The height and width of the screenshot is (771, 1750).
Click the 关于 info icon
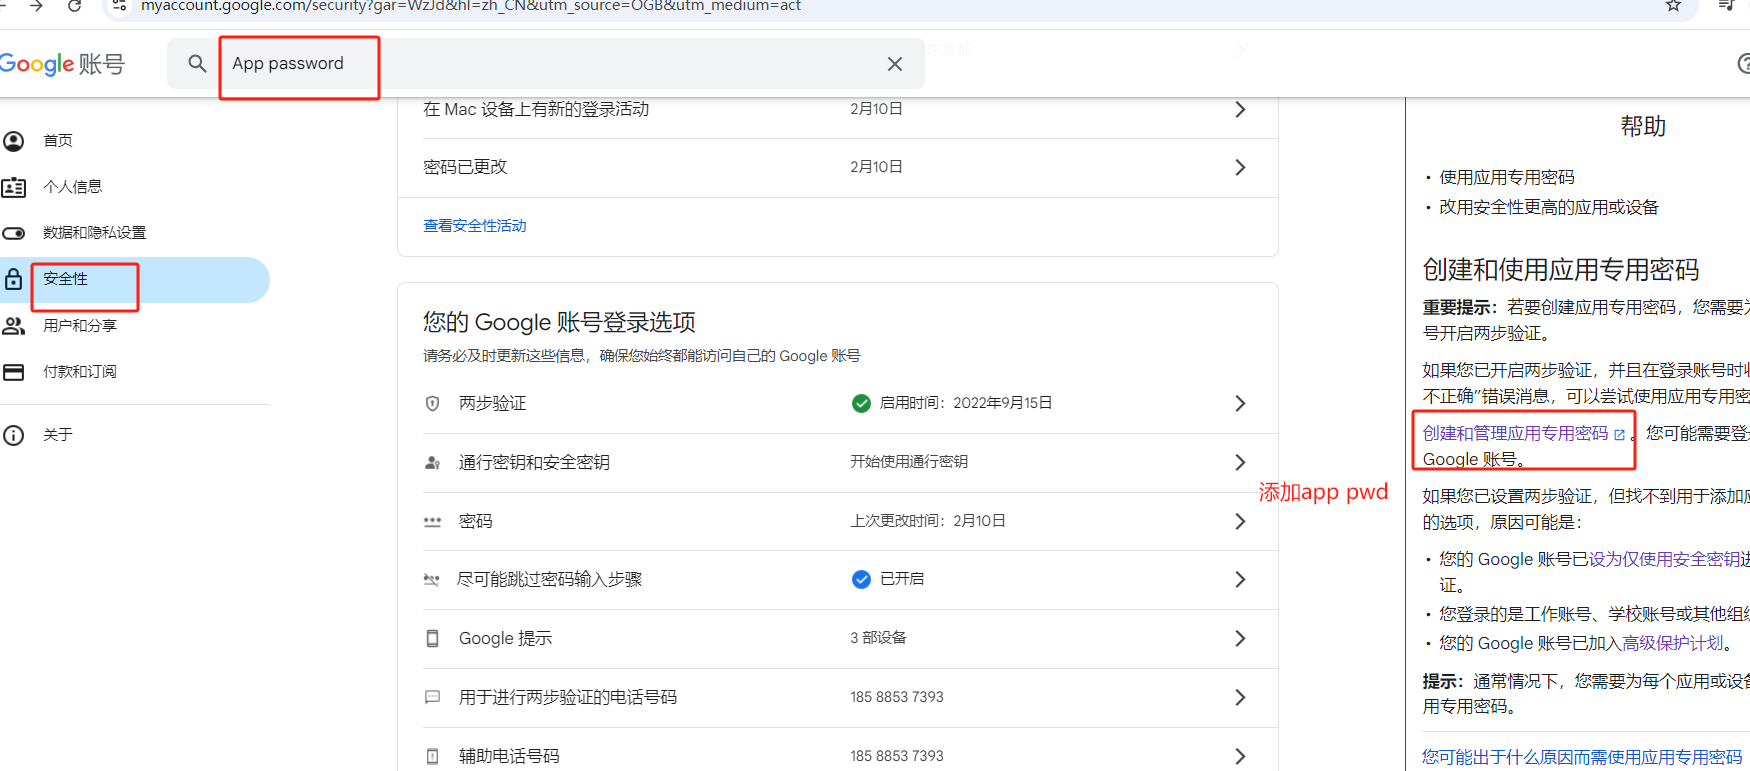[x=14, y=435]
